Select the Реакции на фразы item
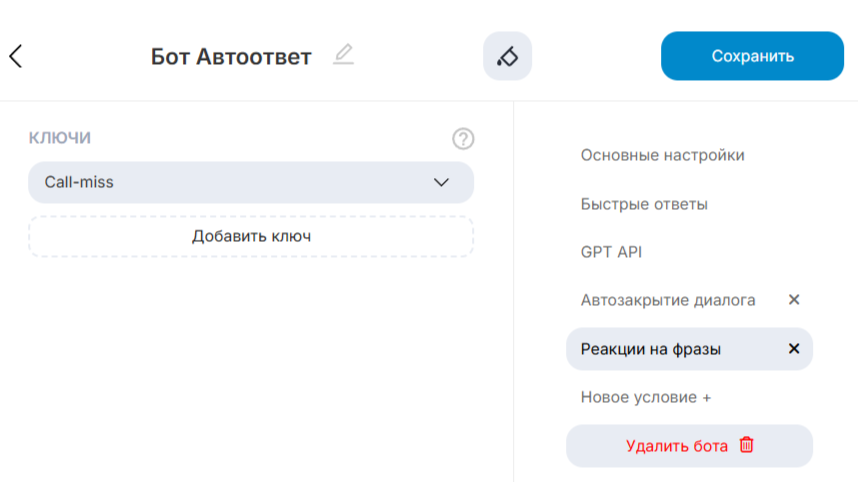Viewport: 858px width, 482px height. 651,349
